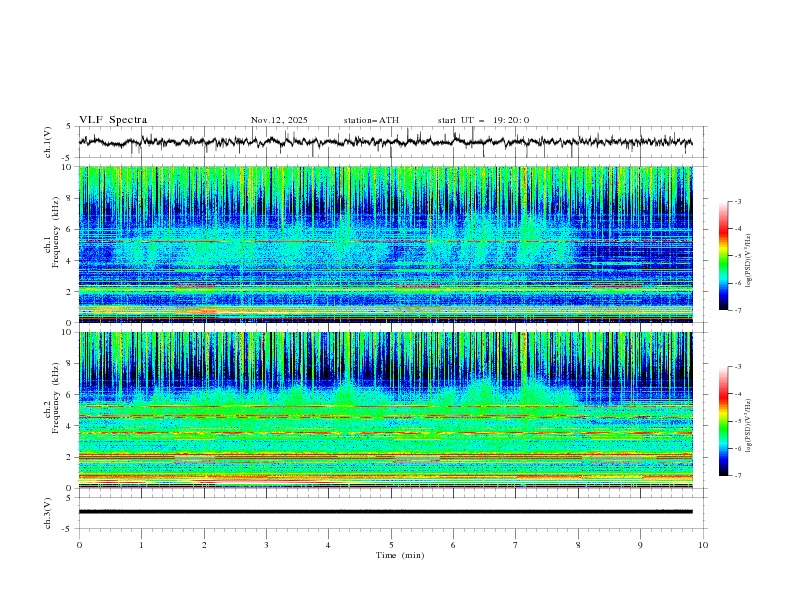The image size is (792, 612).
Task: Select the ch.3 black voltage trace
Action: click(x=386, y=512)
